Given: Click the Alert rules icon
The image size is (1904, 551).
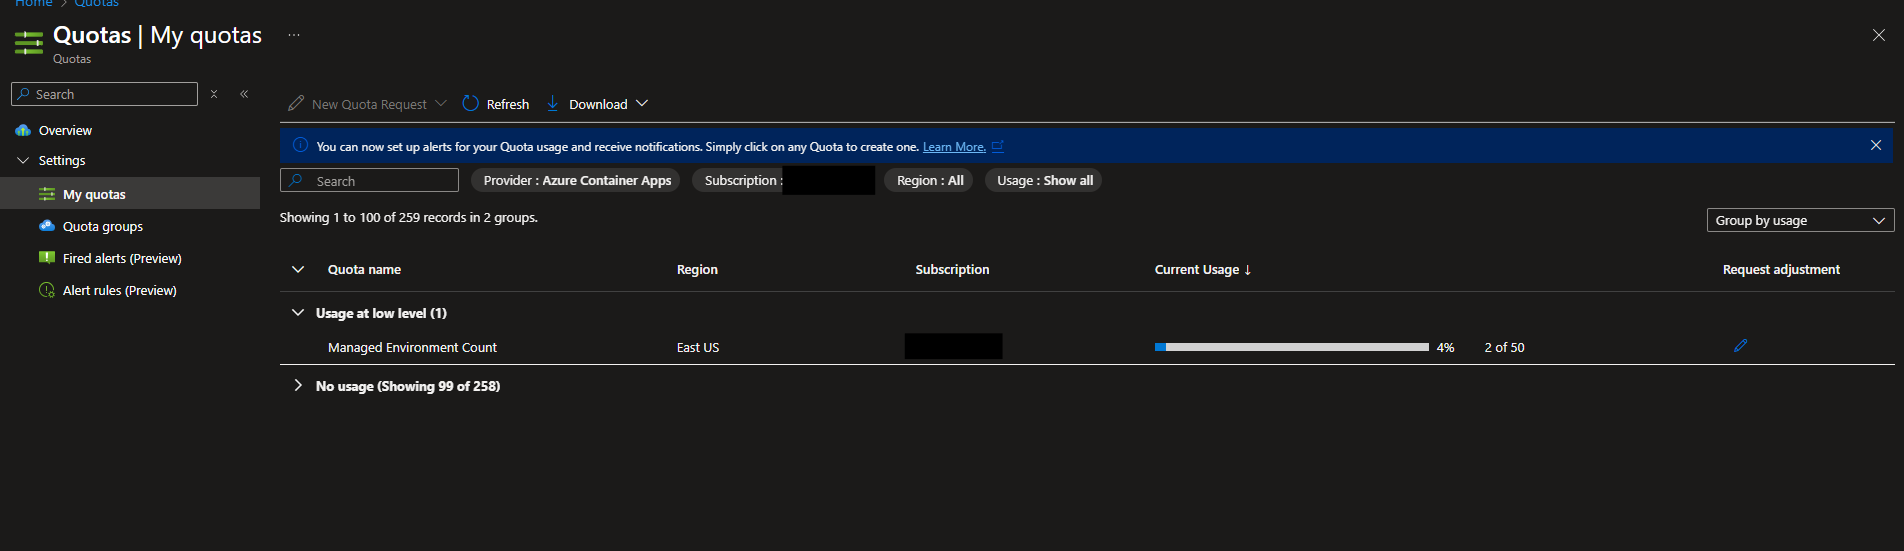Looking at the screenshot, I should (47, 290).
